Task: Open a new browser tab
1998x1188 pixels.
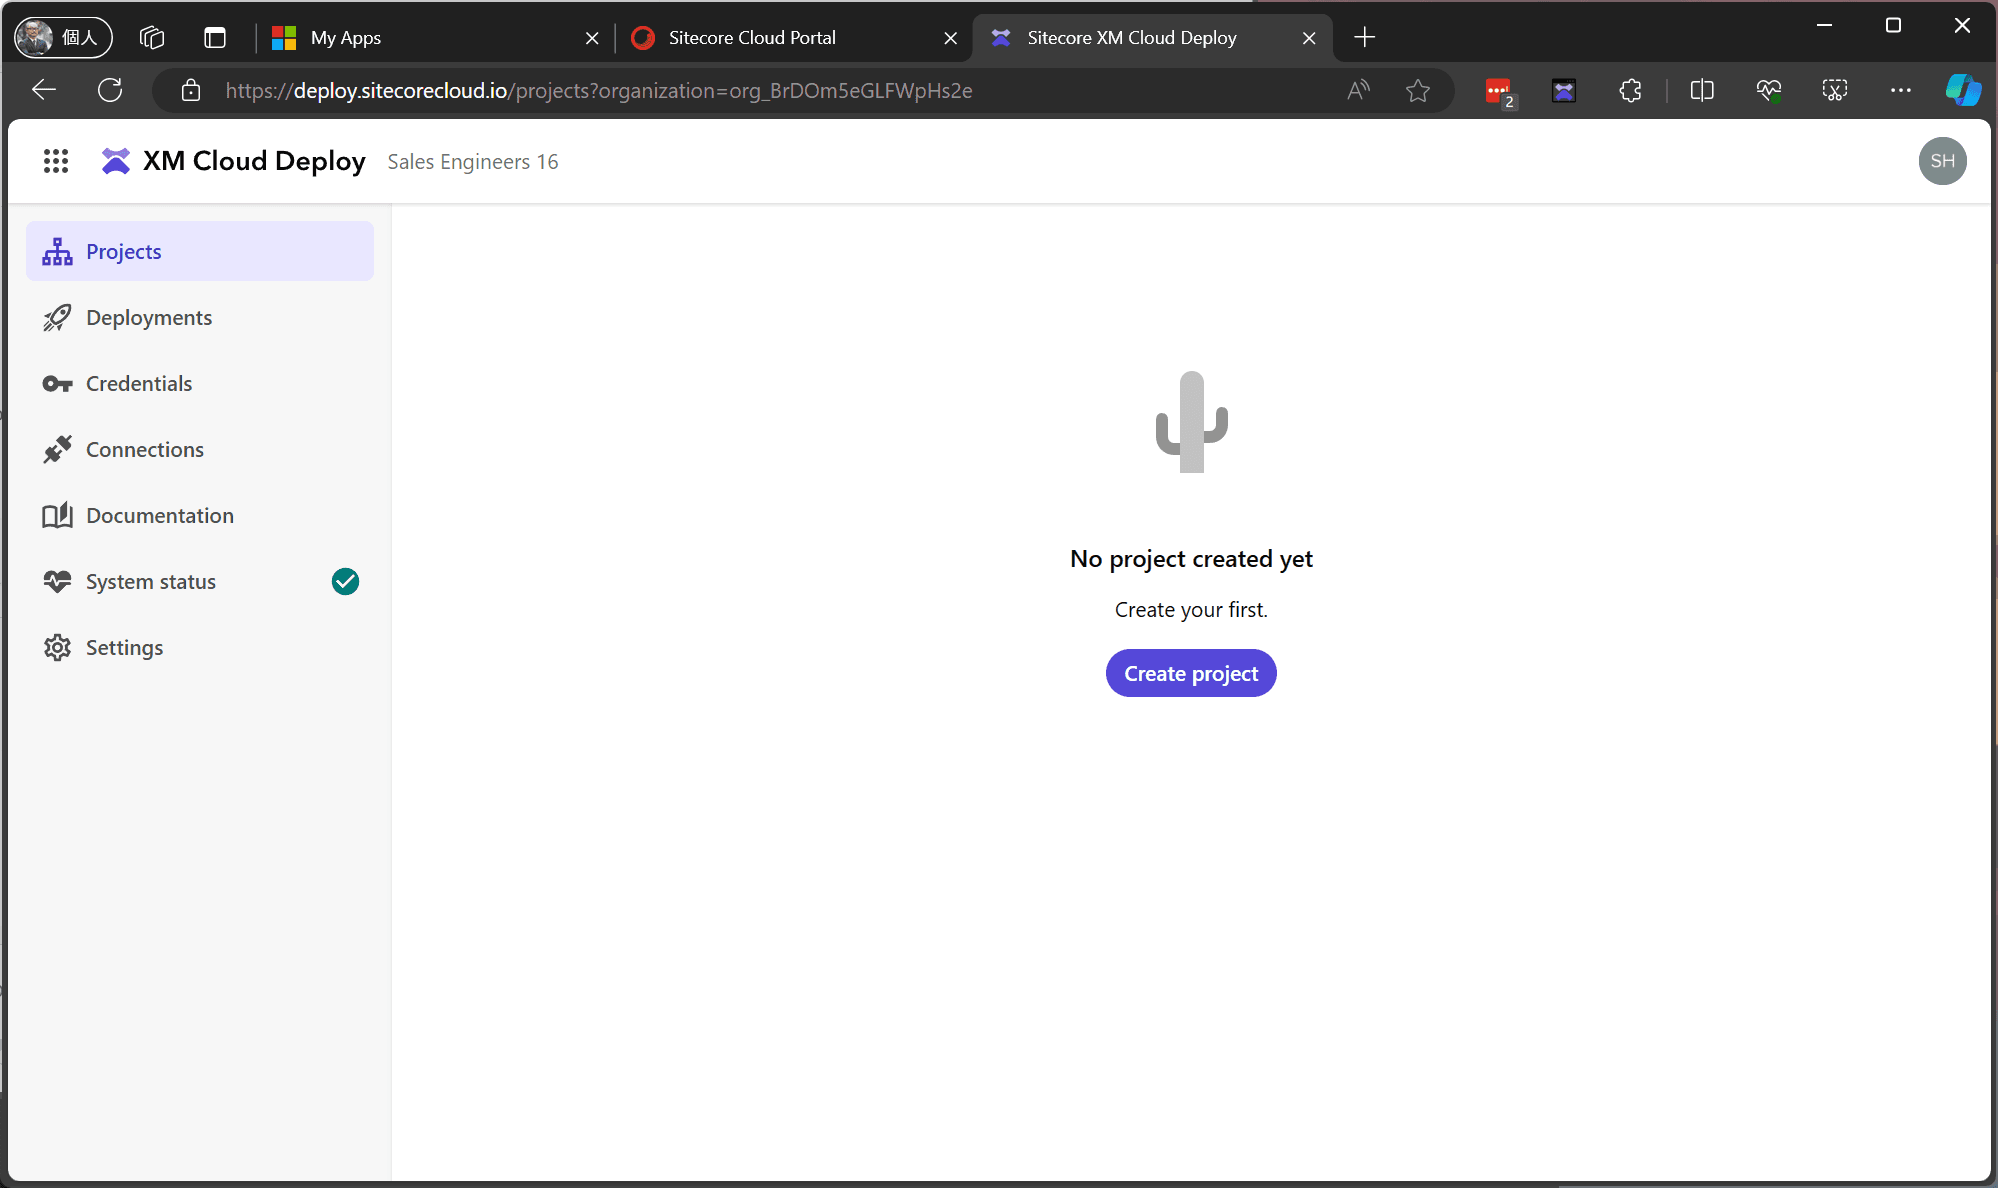Action: 1364,38
